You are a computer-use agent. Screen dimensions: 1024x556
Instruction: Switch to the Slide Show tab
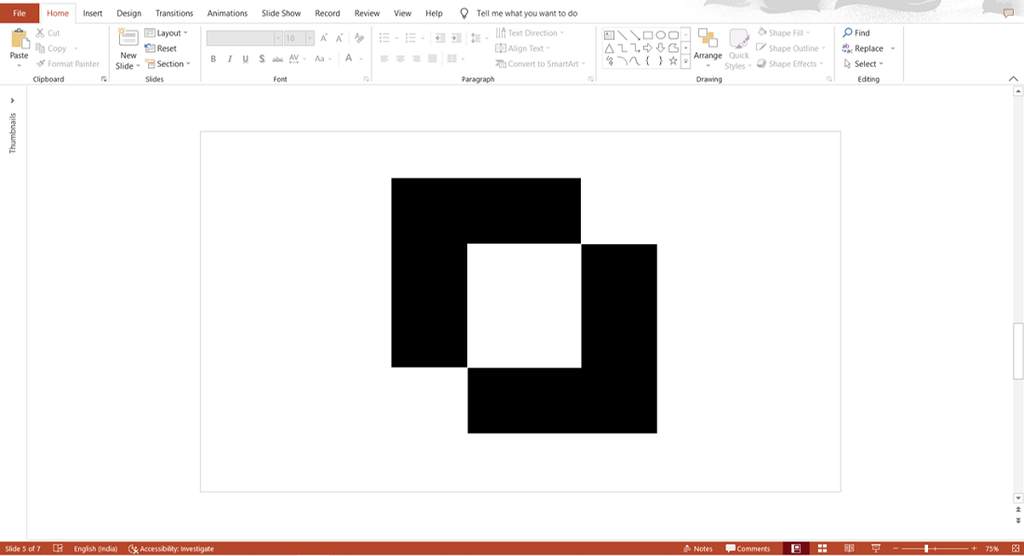[x=281, y=13]
